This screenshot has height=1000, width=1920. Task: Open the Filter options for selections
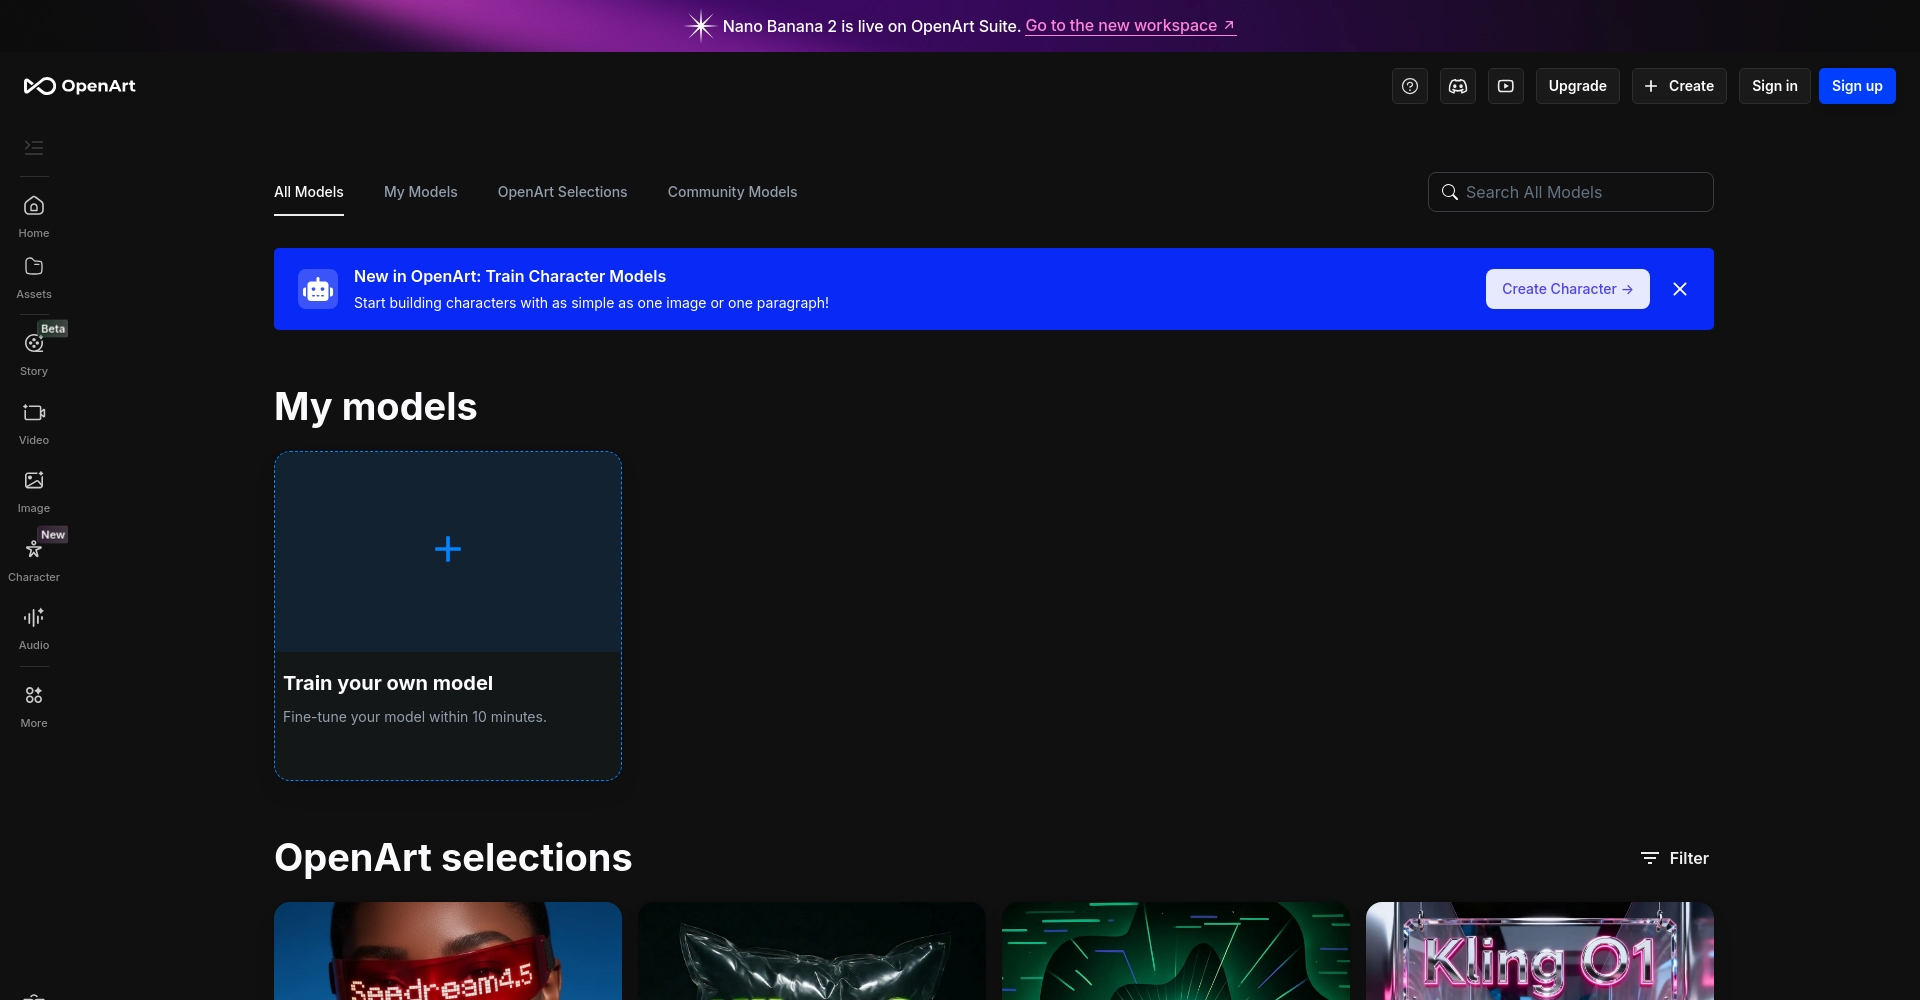(x=1675, y=858)
